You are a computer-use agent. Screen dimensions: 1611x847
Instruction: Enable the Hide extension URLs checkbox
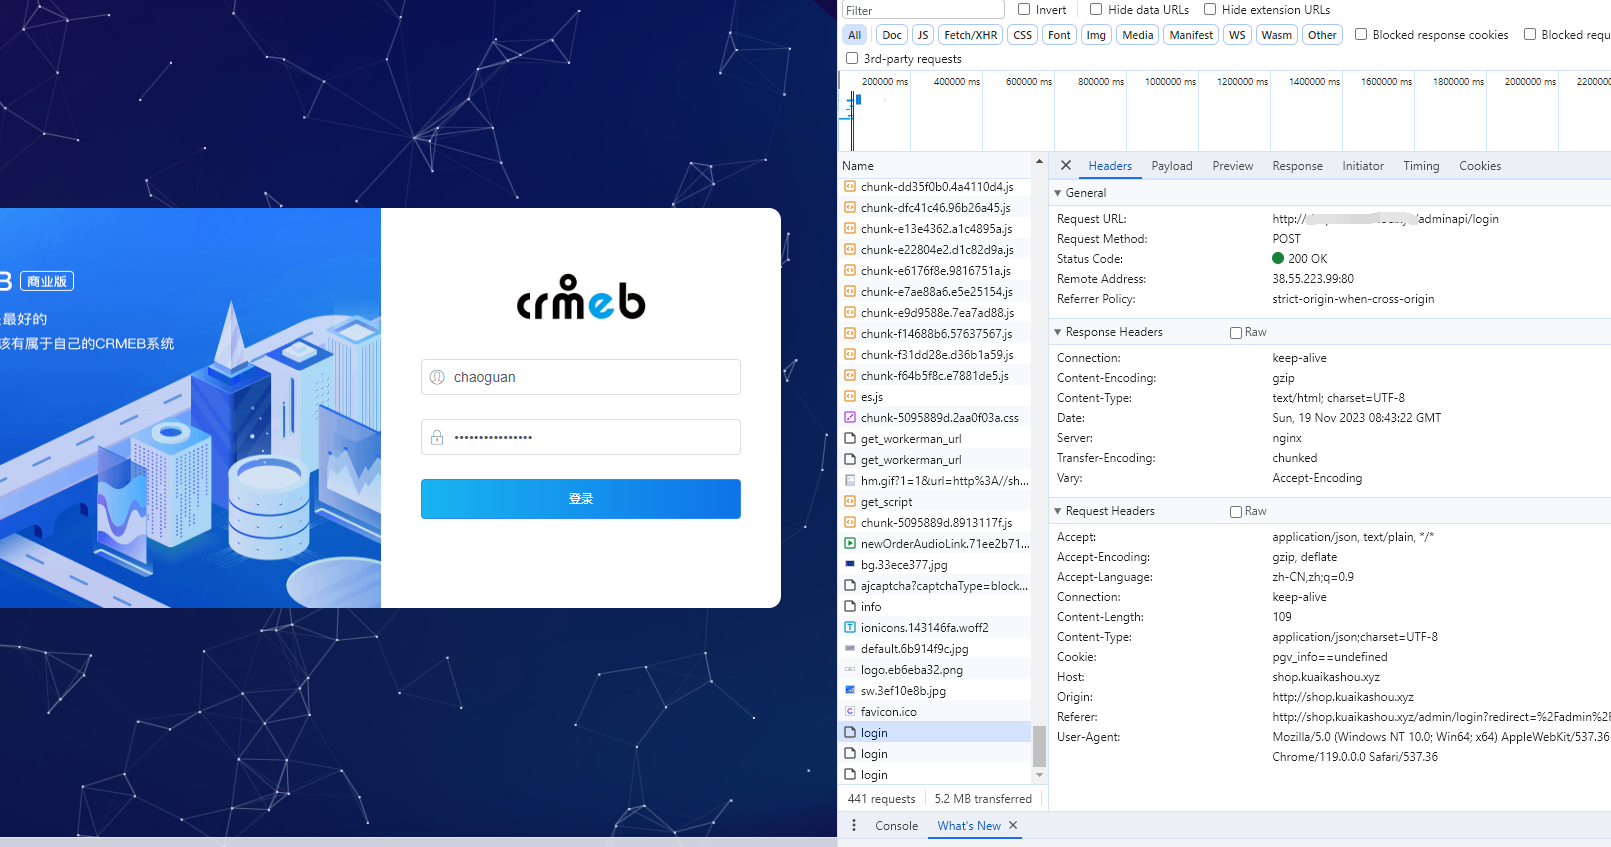(x=1210, y=9)
